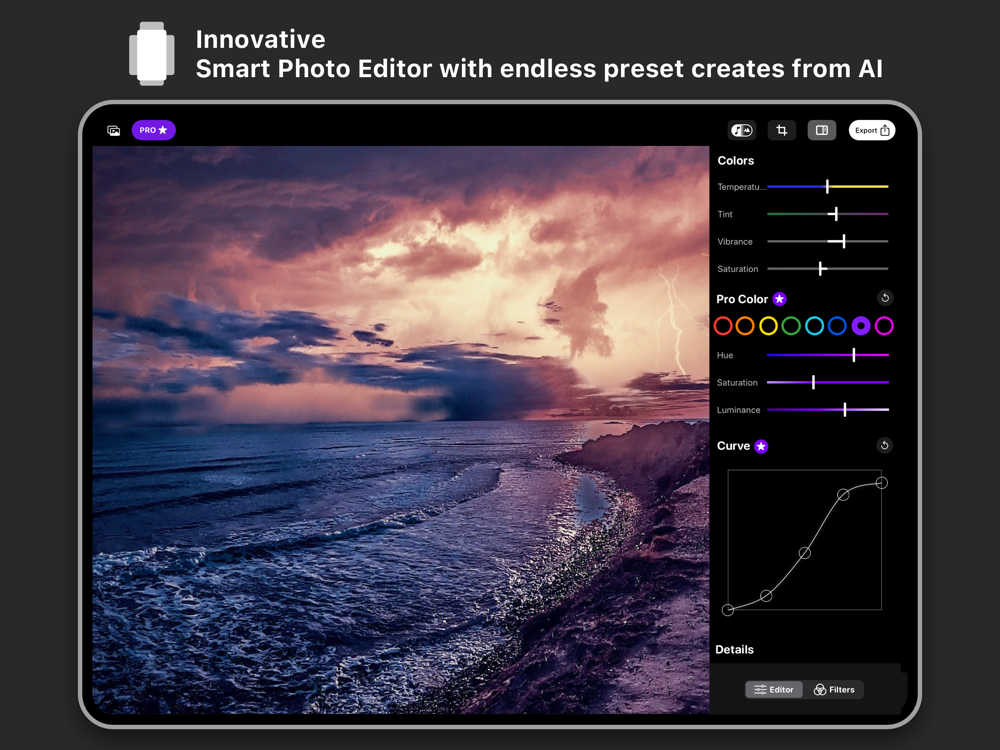Click the top-right curve endpoint
The height and width of the screenshot is (750, 1000).
coord(881,483)
